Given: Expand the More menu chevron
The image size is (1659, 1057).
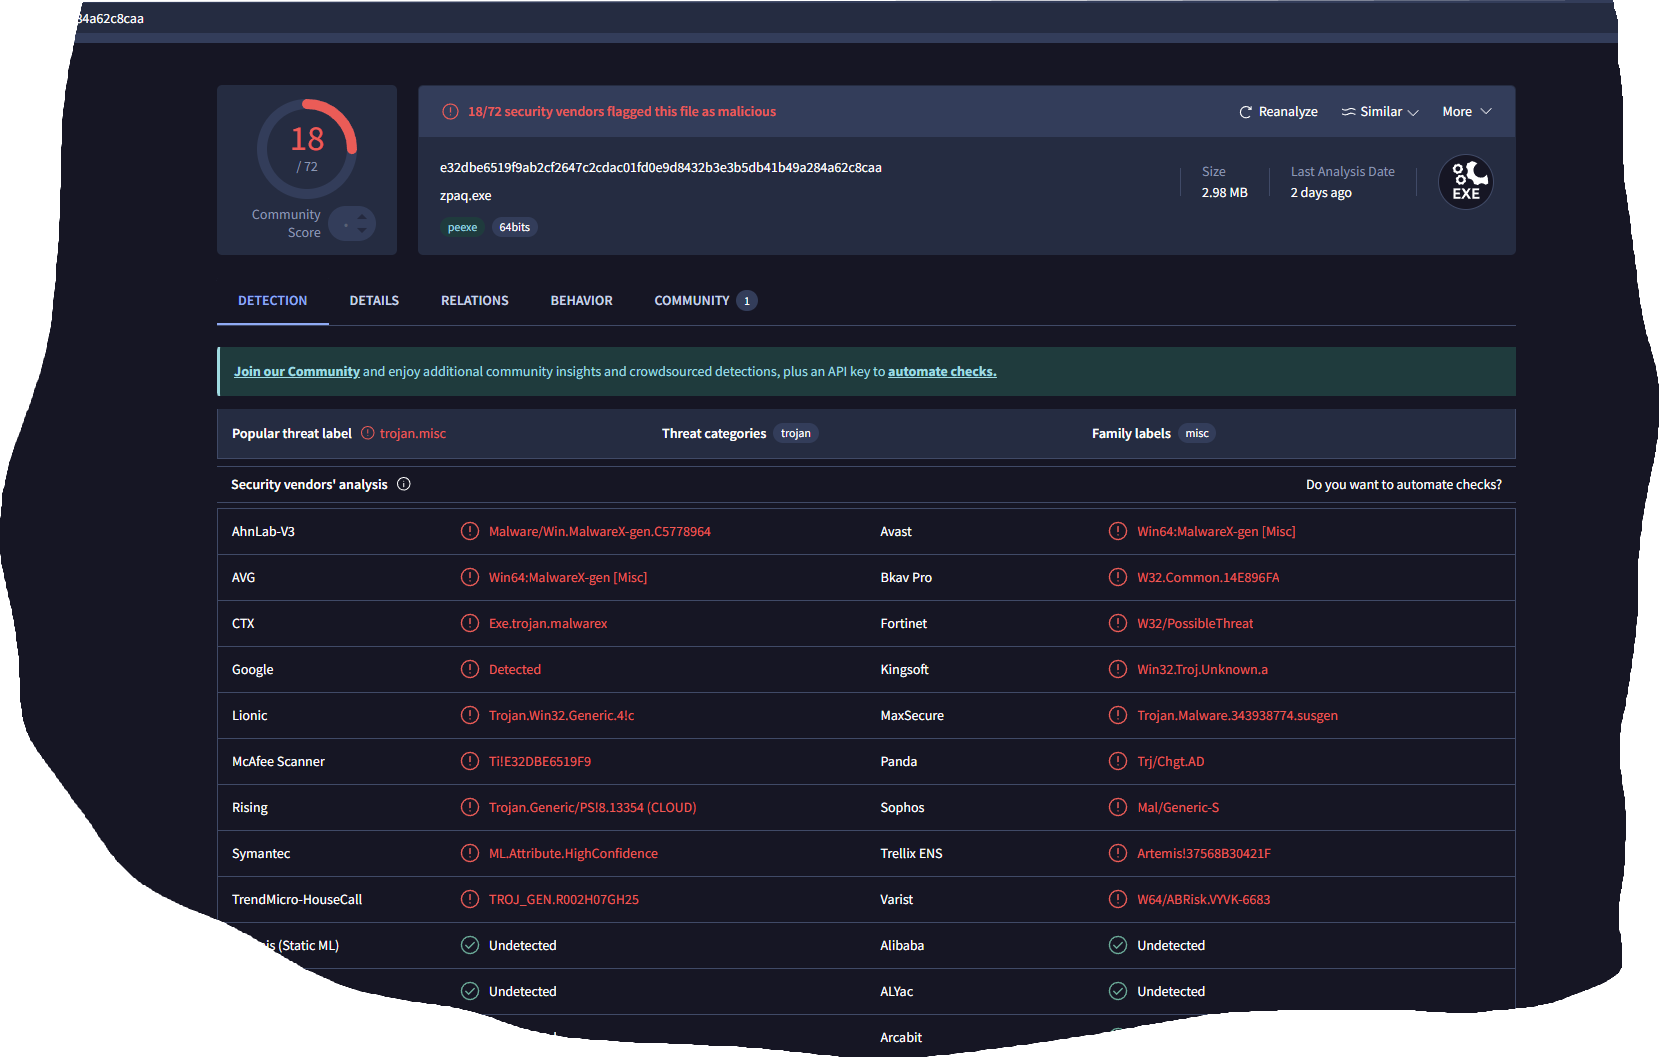Looking at the screenshot, I should coord(1486,111).
